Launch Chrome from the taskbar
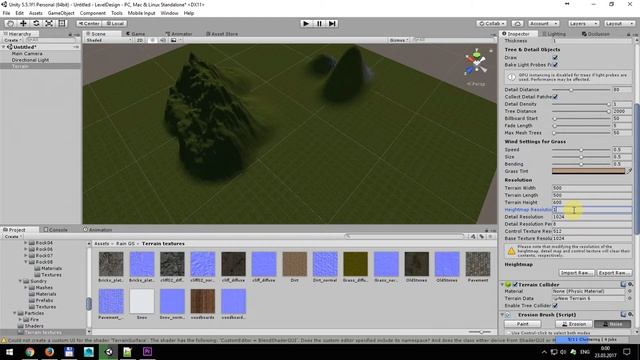The height and width of the screenshot is (360, 640). pos(30,351)
